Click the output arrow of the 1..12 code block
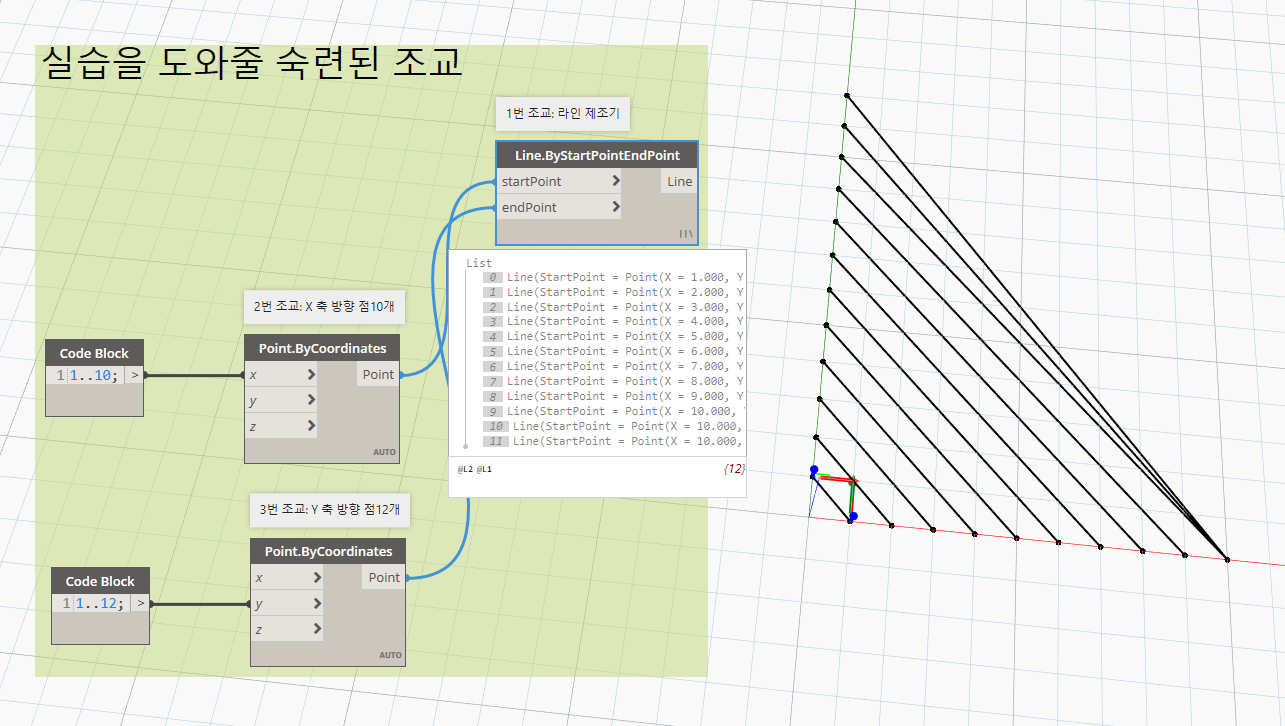1285x726 pixels. click(x=140, y=604)
